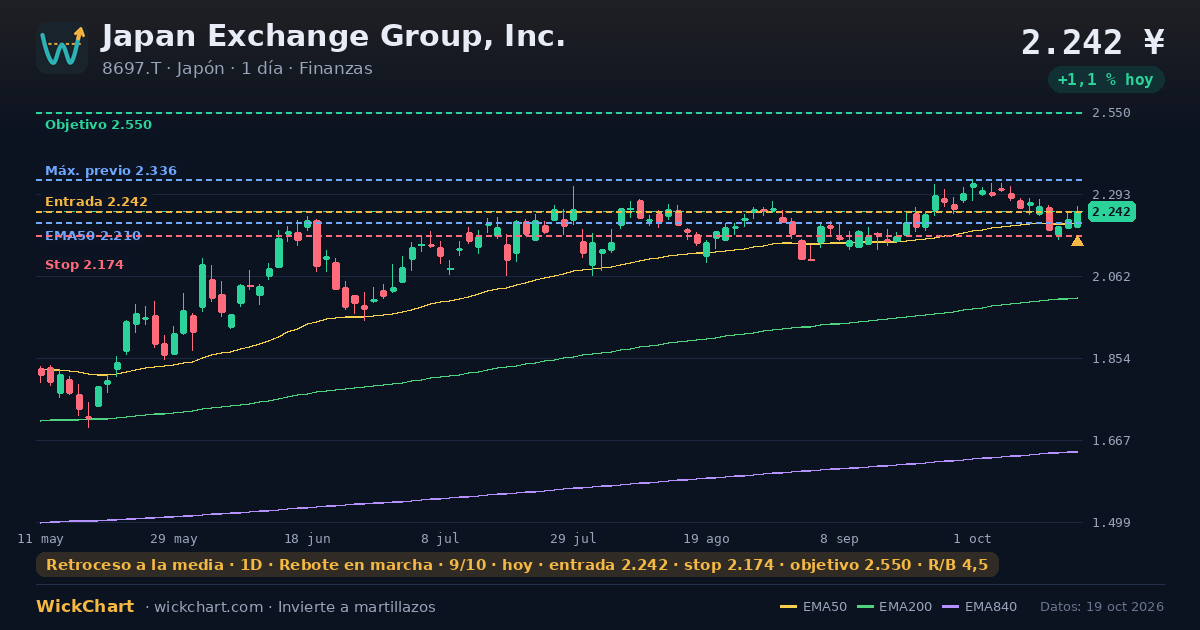Click the 8 jul date label
Image resolution: width=1200 pixels, height=630 pixels.
tap(440, 538)
